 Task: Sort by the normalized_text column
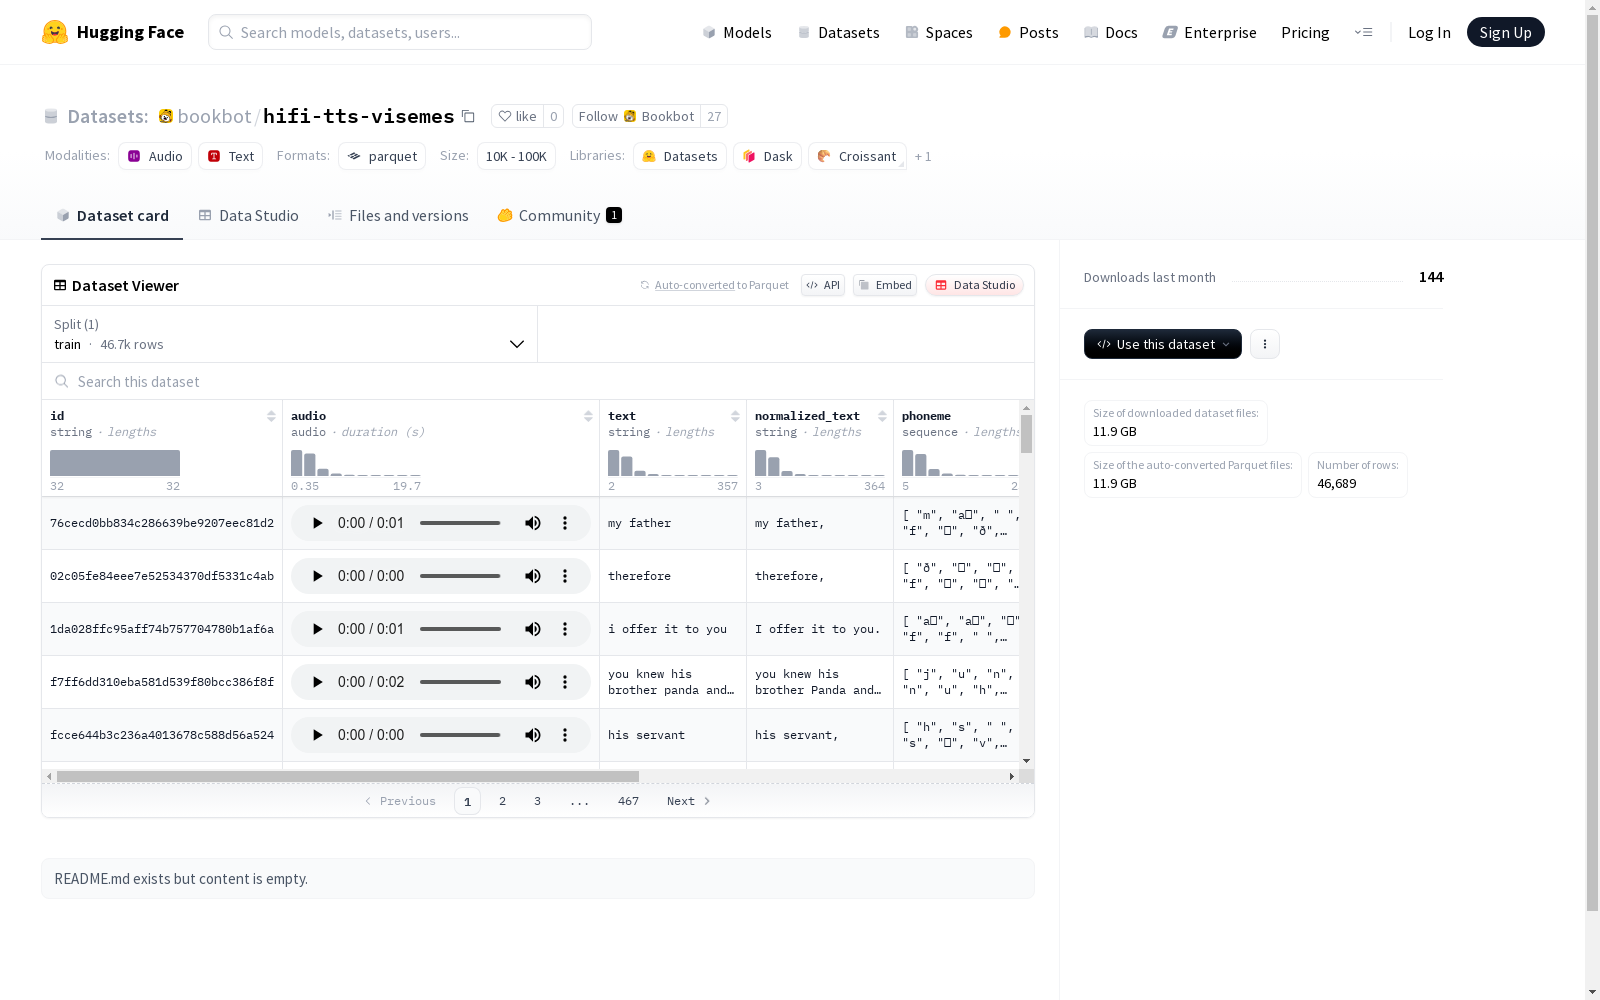point(882,416)
